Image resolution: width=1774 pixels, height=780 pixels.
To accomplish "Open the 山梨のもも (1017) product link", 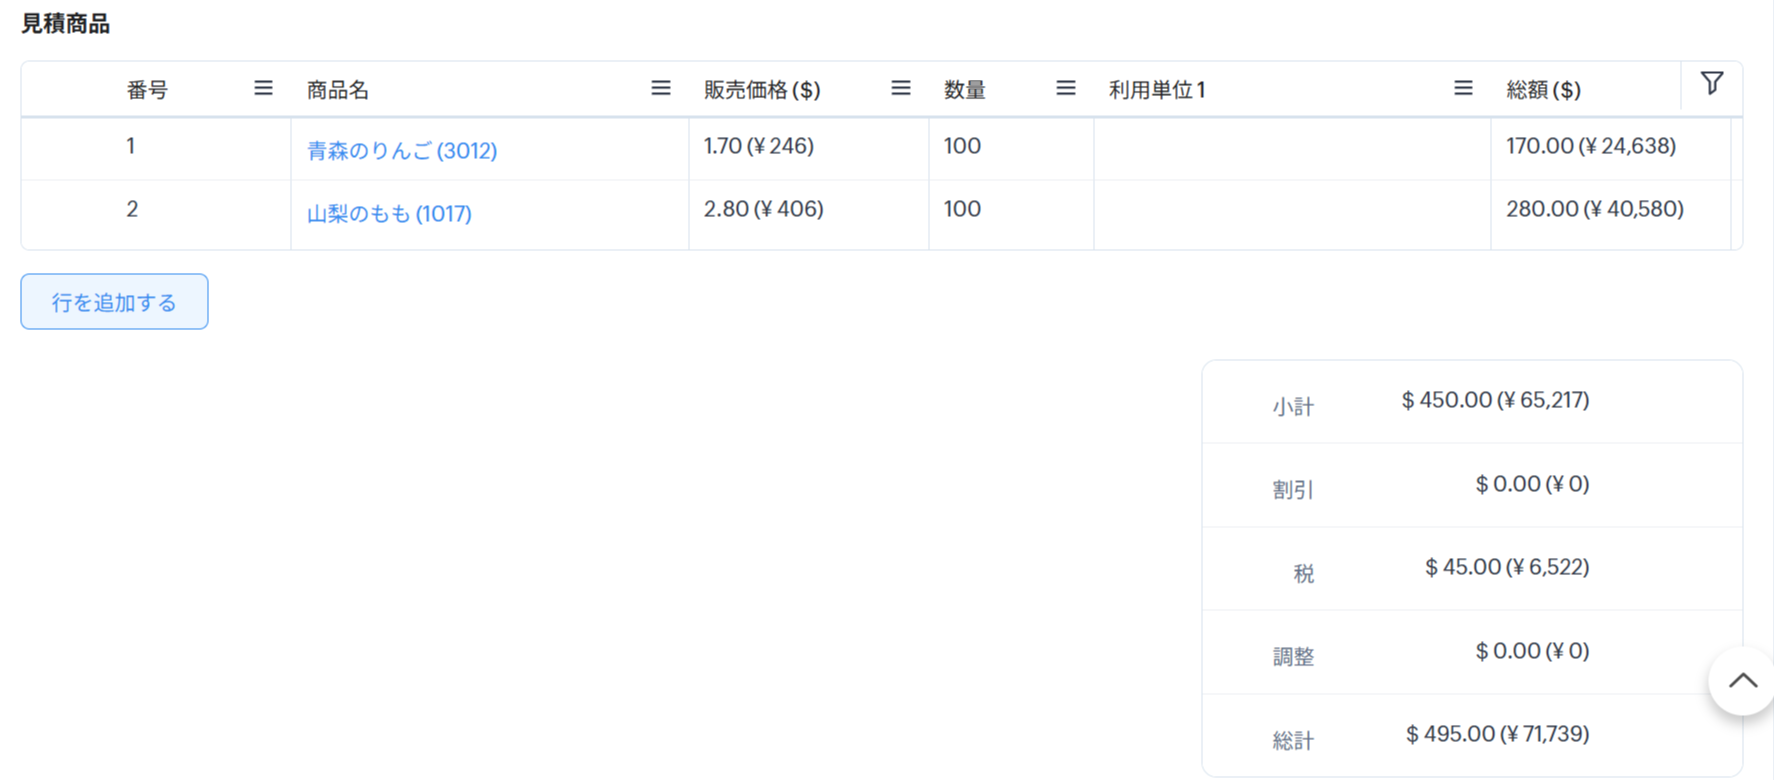I will [389, 214].
